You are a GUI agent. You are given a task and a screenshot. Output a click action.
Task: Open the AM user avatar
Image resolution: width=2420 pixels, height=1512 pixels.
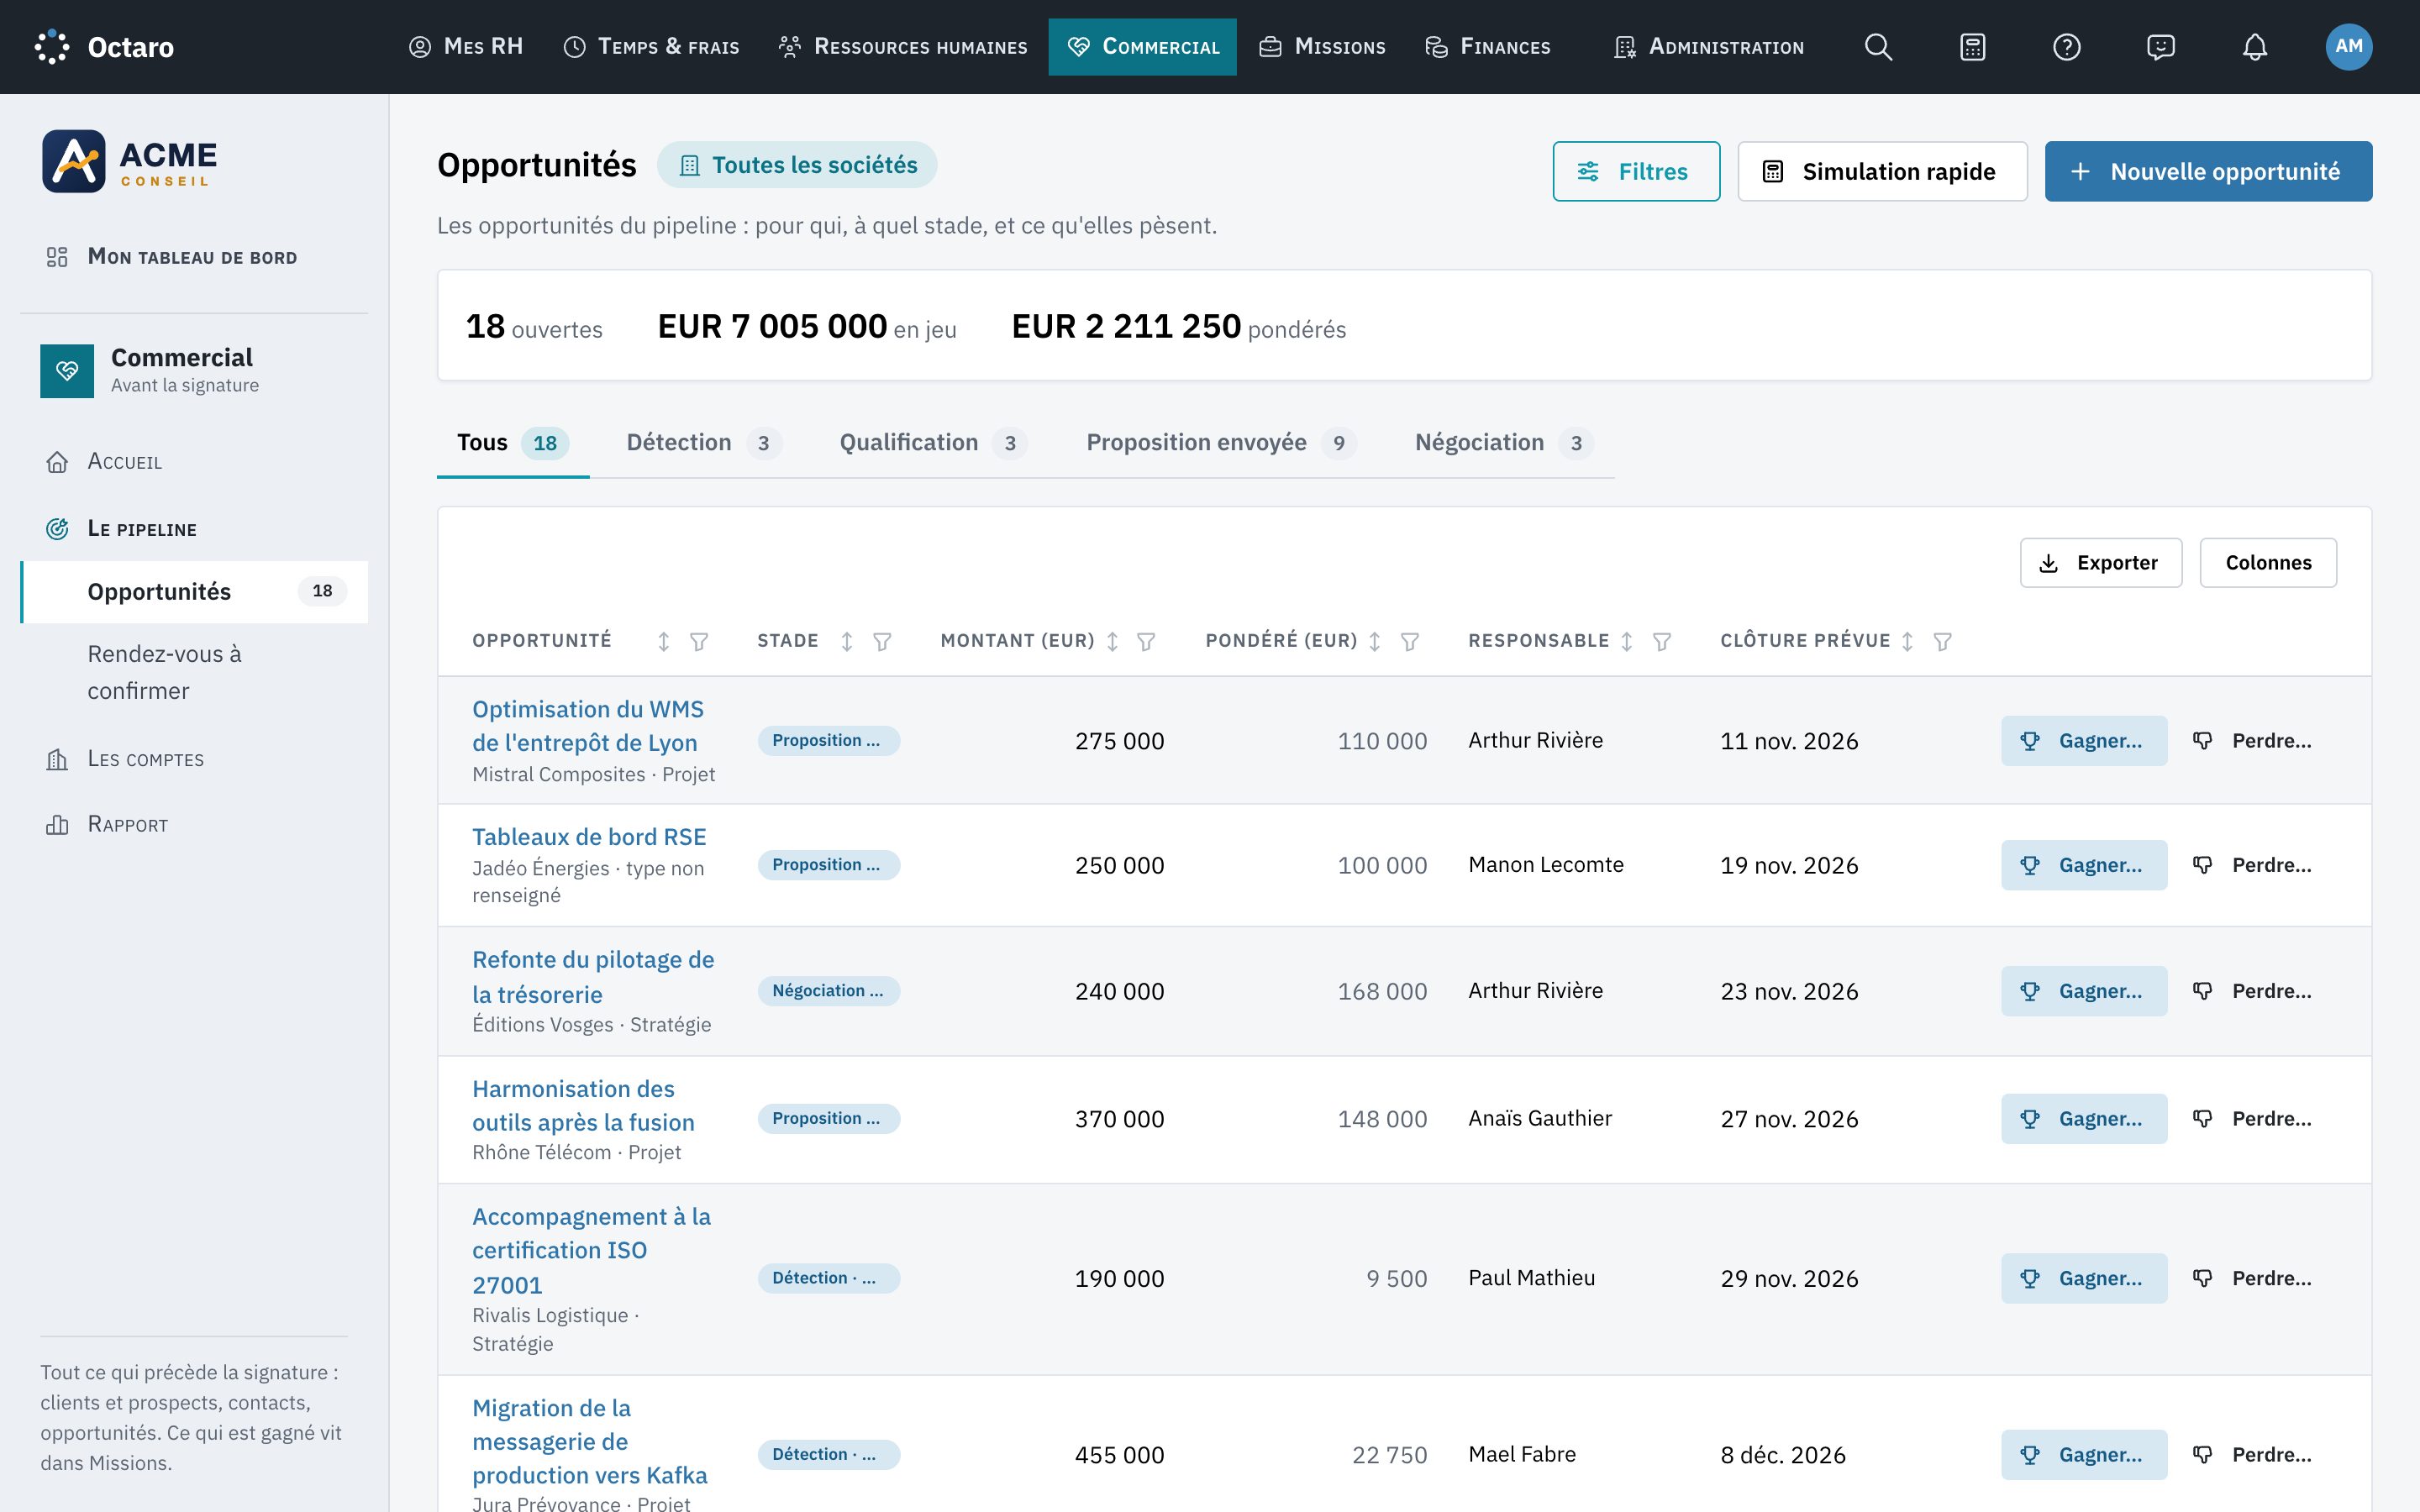[2348, 47]
